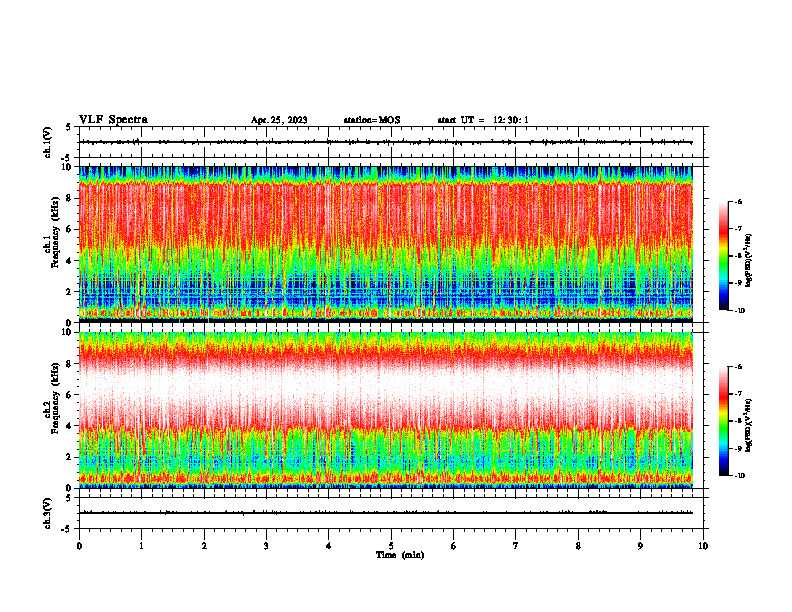This screenshot has height=612, width=792.
Task: Click the ch.1 voltage waveform trace
Action: click(x=386, y=142)
